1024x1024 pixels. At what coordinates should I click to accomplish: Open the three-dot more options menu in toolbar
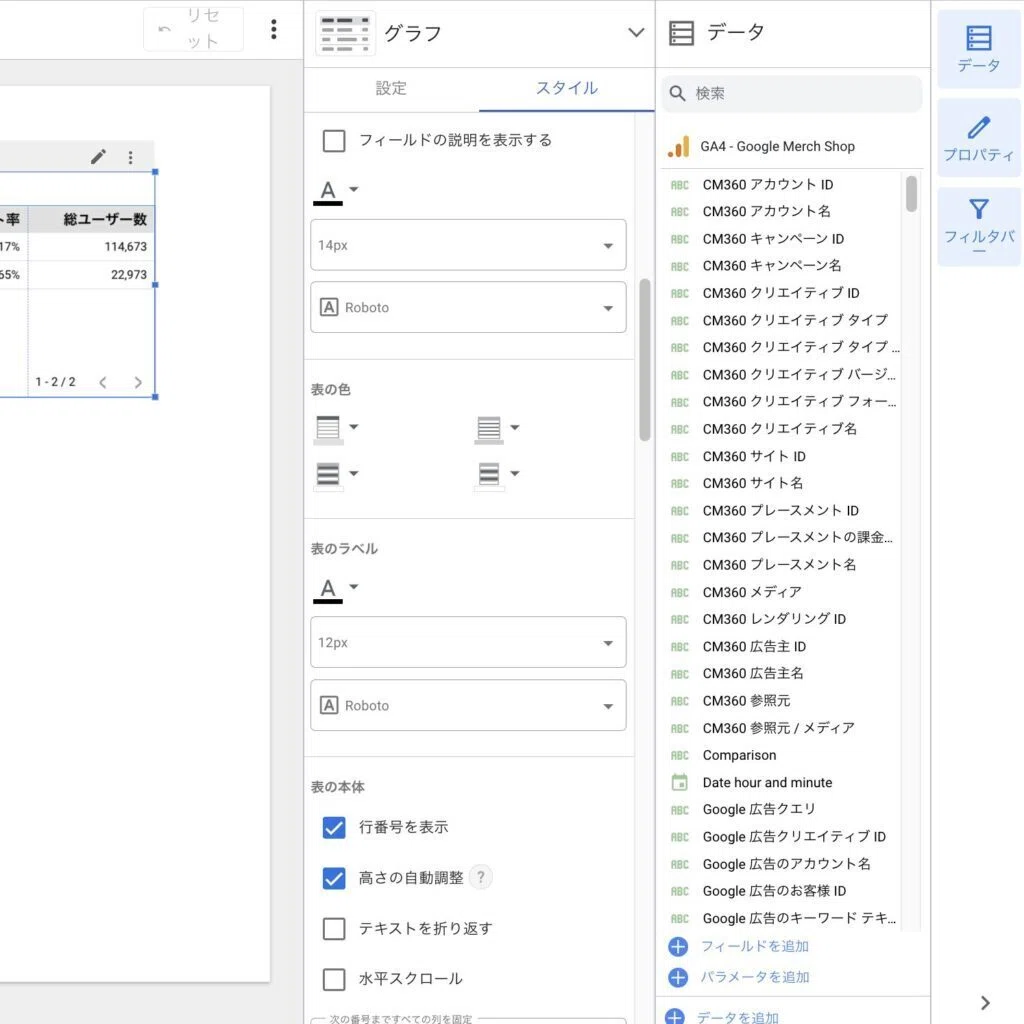click(x=274, y=29)
